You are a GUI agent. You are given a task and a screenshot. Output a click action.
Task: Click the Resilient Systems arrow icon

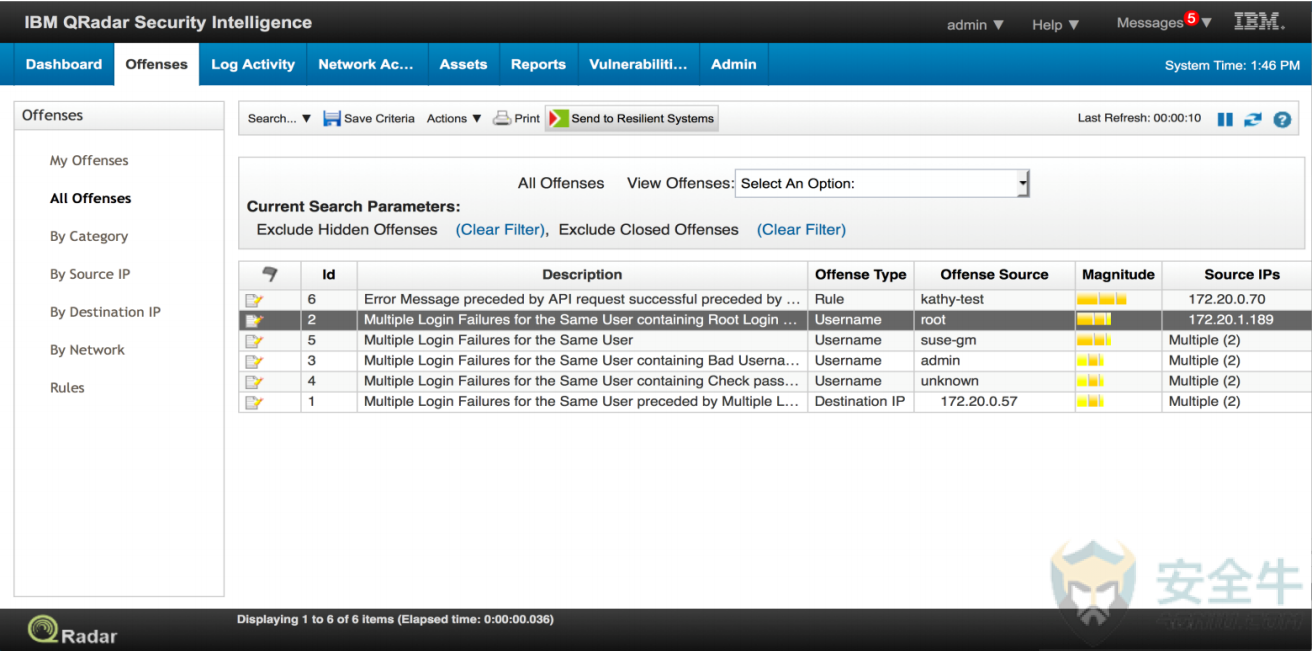point(558,118)
